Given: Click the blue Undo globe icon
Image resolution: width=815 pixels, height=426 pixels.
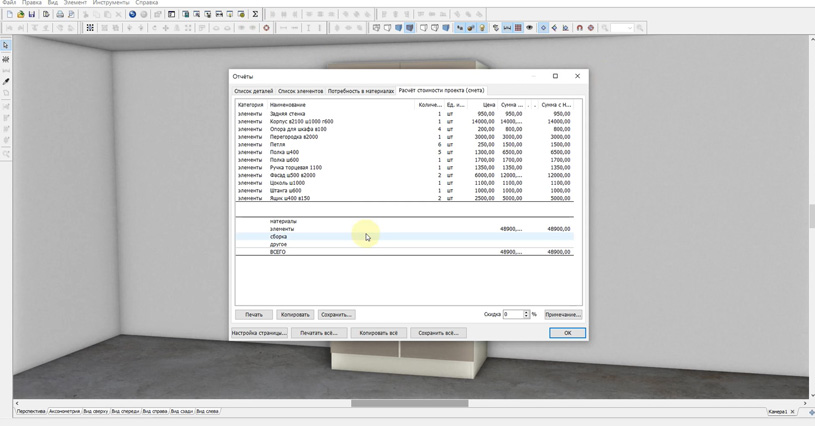Looking at the screenshot, I should (x=133, y=14).
